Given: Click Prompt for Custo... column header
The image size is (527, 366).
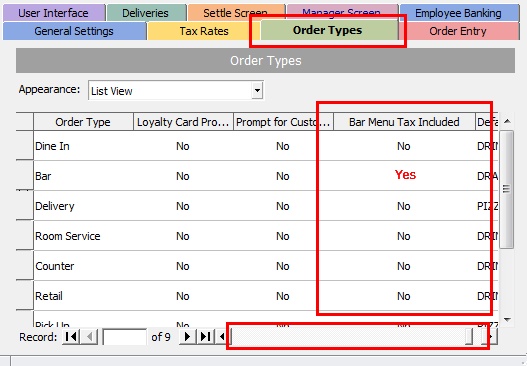Looking at the screenshot, I should tap(283, 122).
